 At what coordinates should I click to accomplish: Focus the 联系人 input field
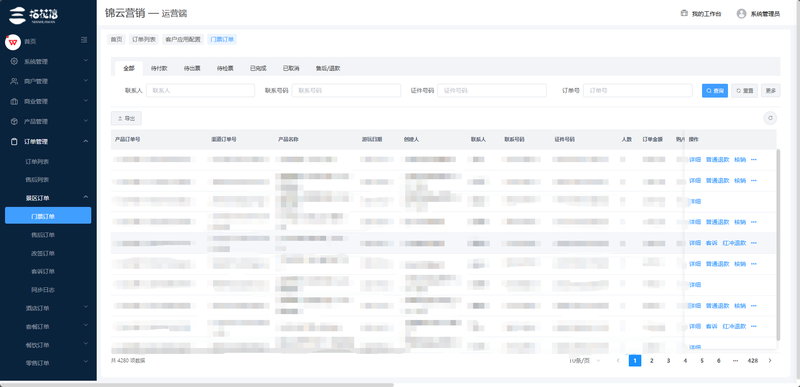click(x=201, y=90)
